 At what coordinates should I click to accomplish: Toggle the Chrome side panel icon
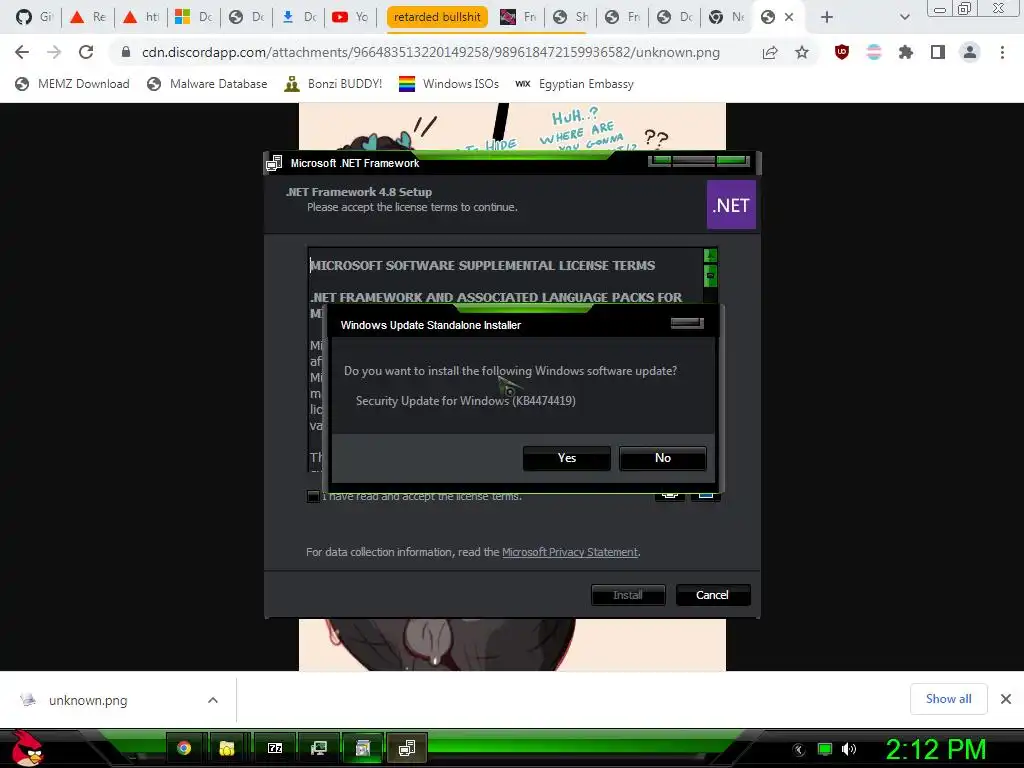point(938,52)
